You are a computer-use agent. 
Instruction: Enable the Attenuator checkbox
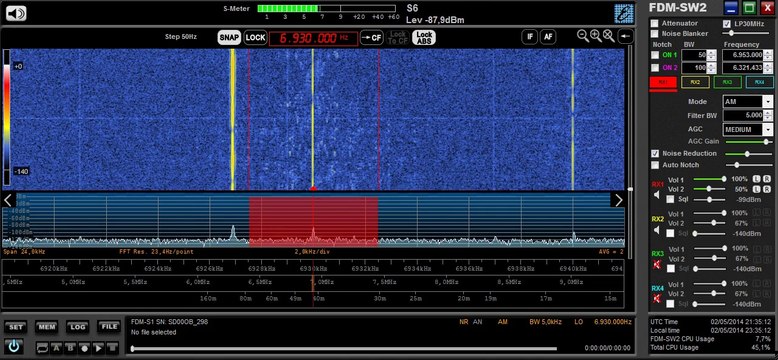[655, 23]
